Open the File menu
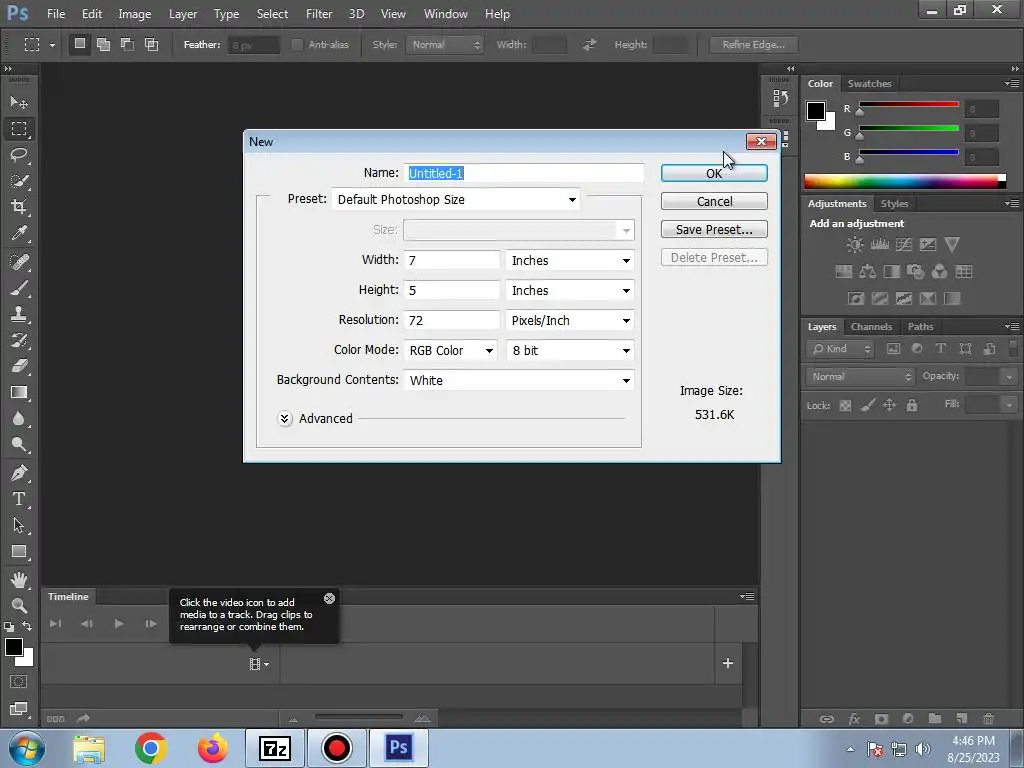The height and width of the screenshot is (768, 1024). click(56, 14)
